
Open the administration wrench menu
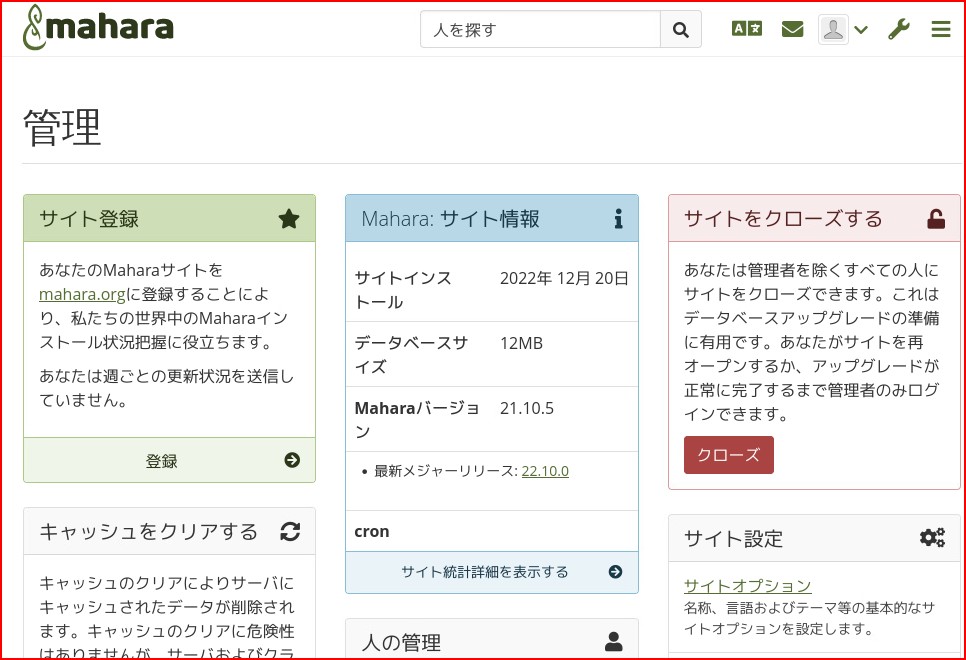(x=899, y=29)
